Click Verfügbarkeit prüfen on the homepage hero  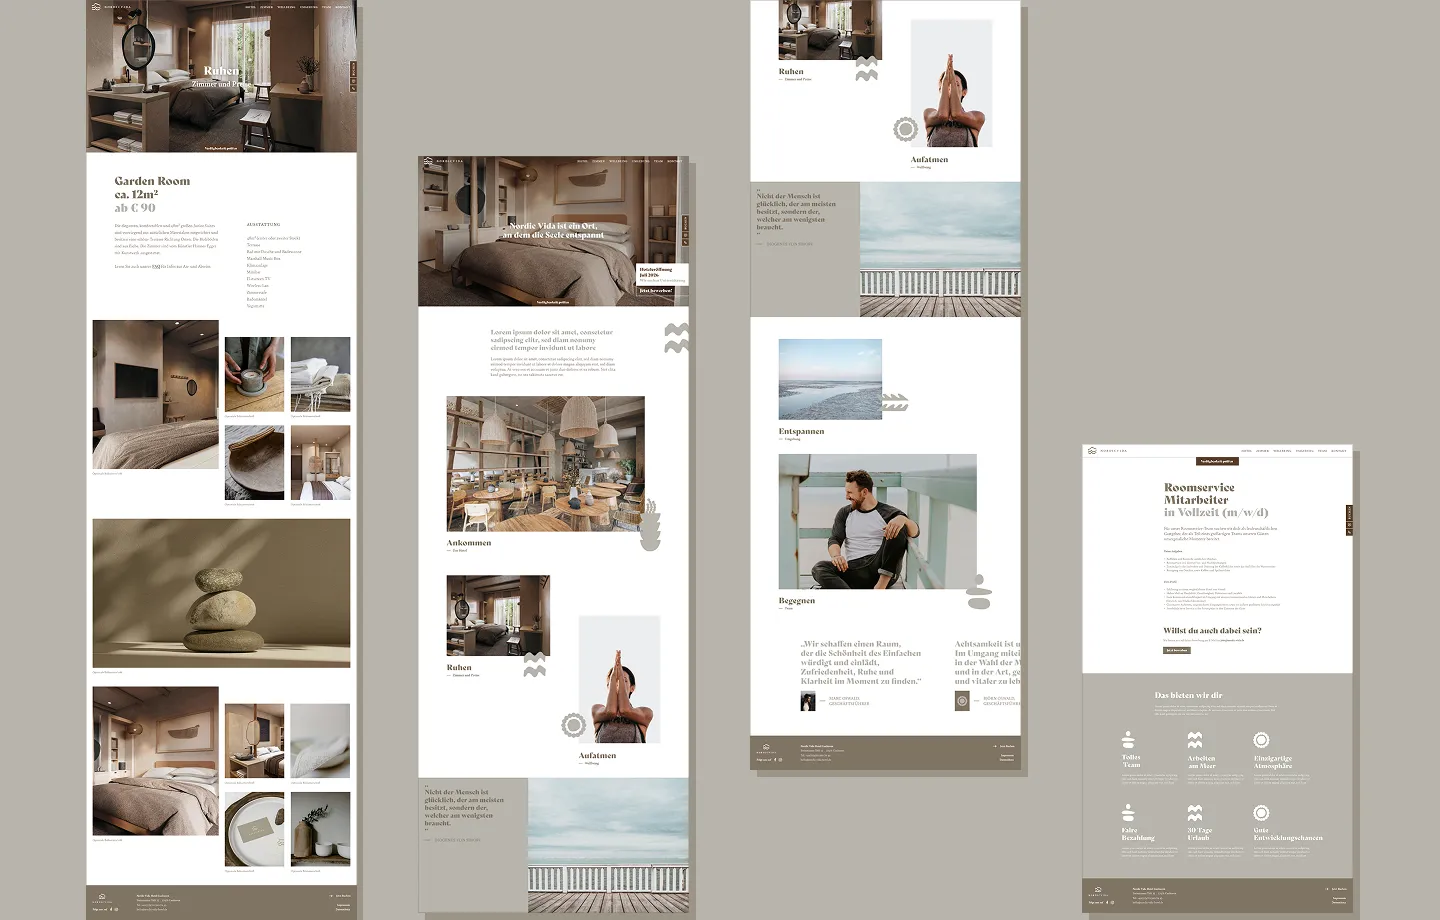553,301
